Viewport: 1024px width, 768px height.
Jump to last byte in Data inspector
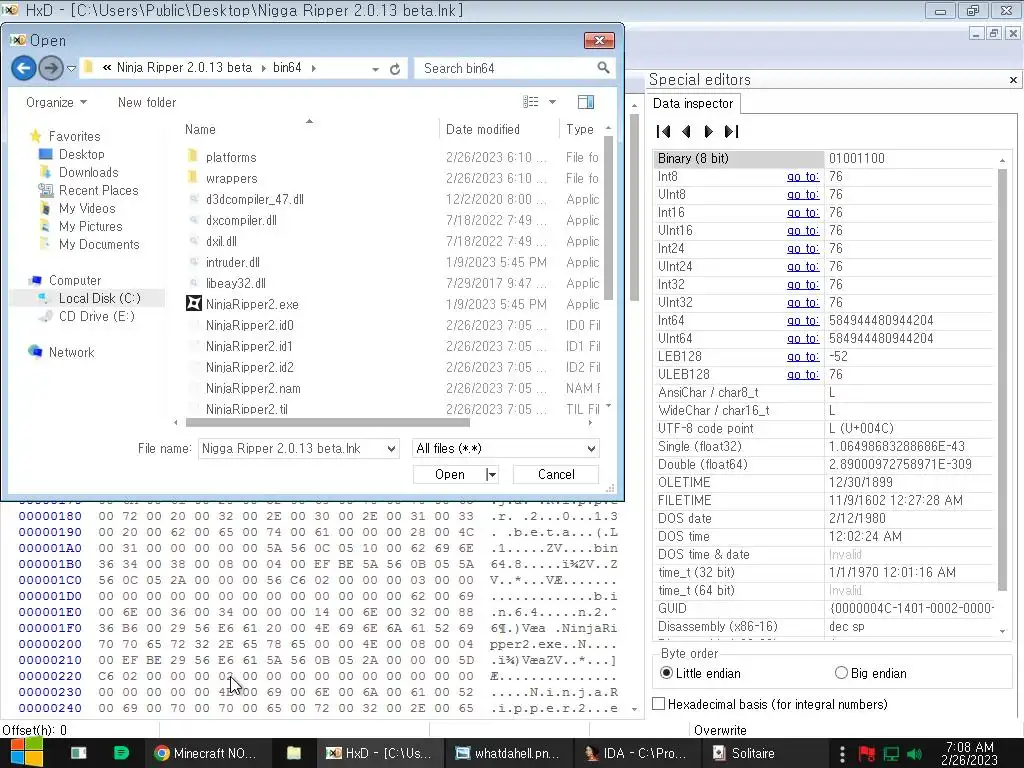[x=731, y=131]
